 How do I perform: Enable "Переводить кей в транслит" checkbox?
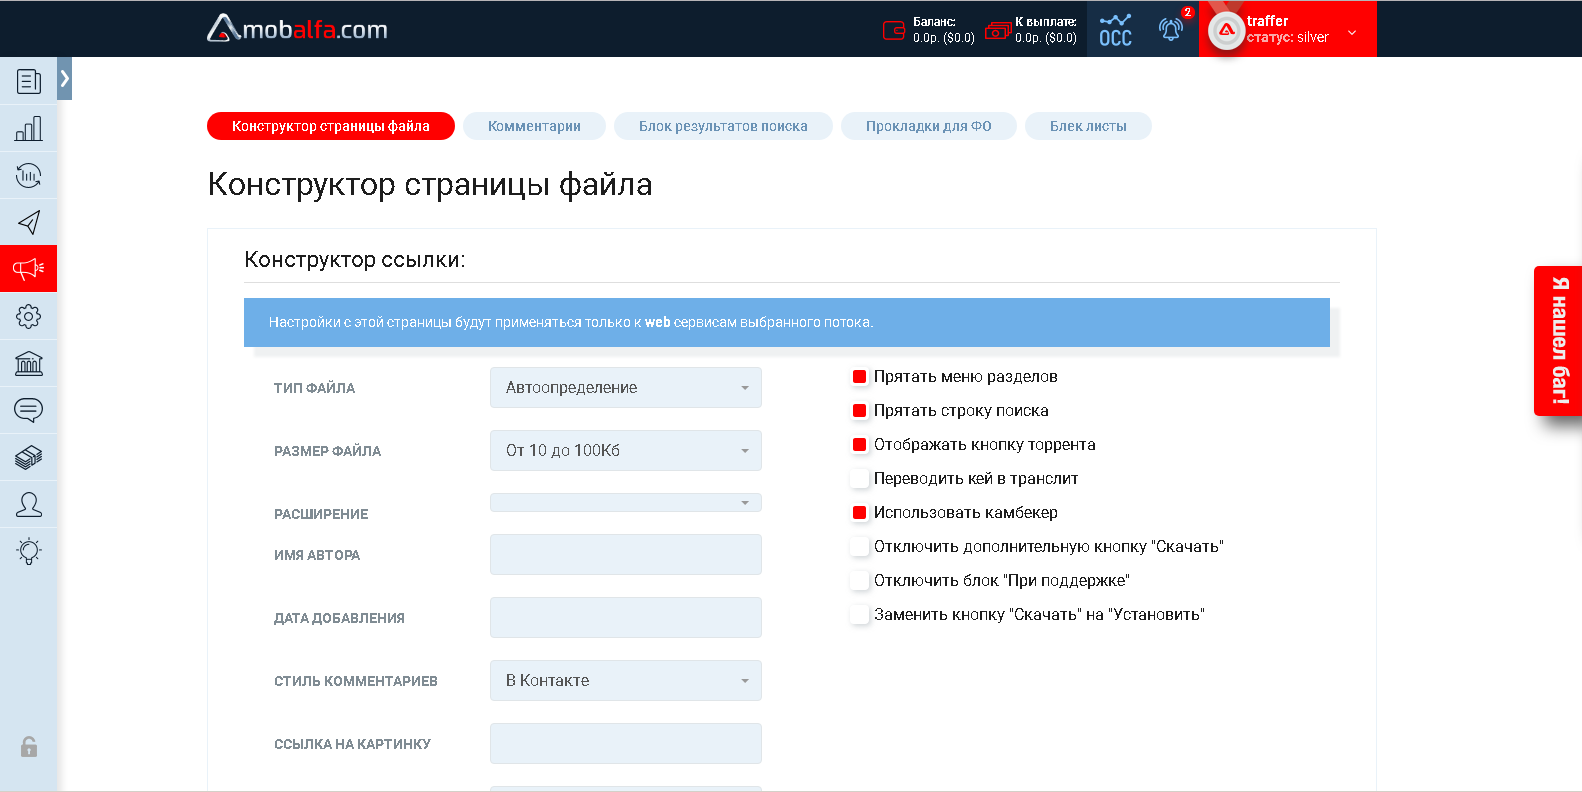[x=859, y=479]
